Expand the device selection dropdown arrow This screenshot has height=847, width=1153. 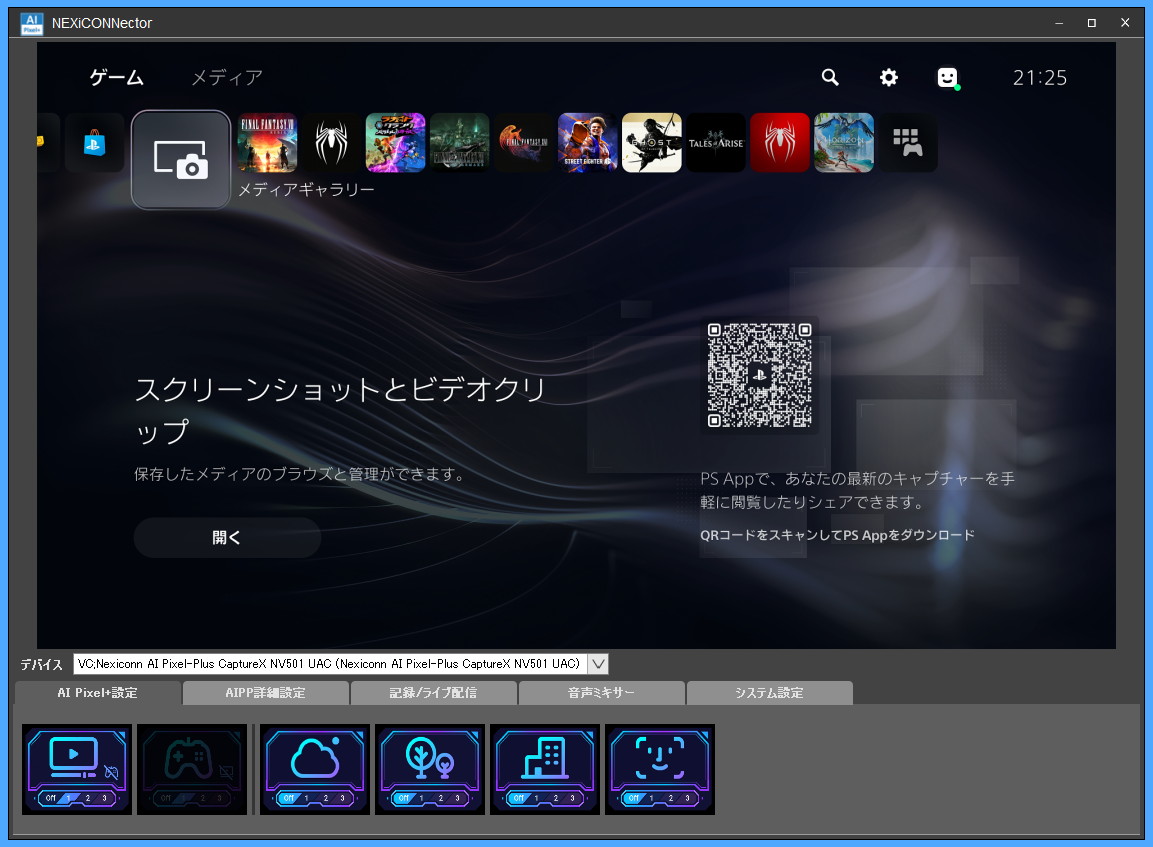coord(598,664)
